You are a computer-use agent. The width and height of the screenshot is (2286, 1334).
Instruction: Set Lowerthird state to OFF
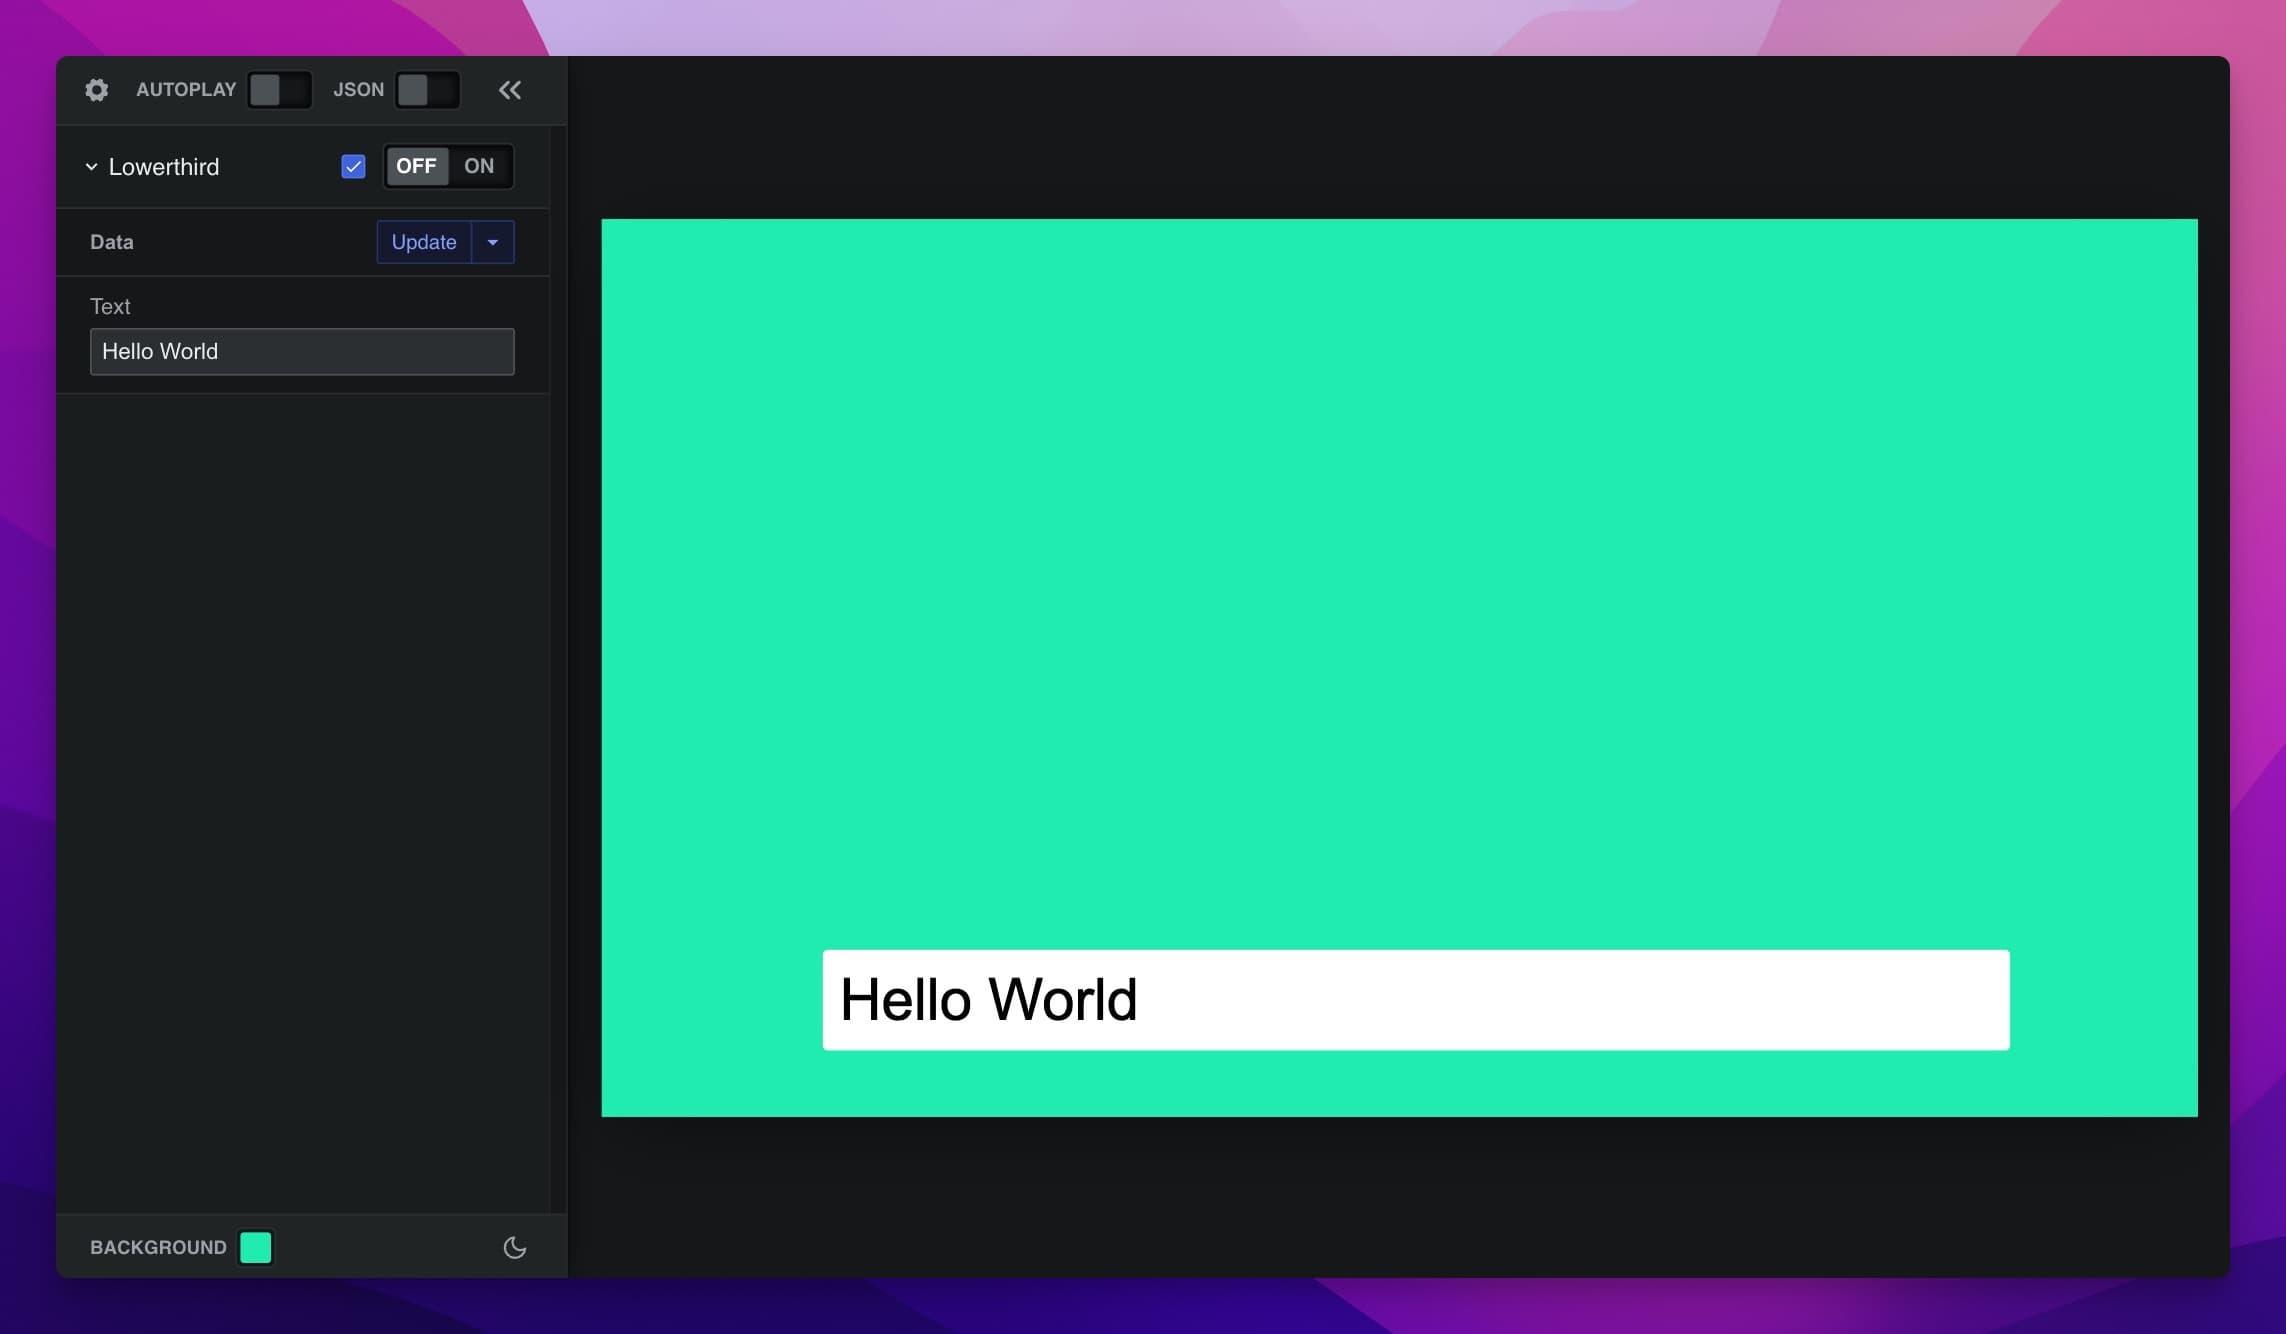pyautogui.click(x=416, y=166)
